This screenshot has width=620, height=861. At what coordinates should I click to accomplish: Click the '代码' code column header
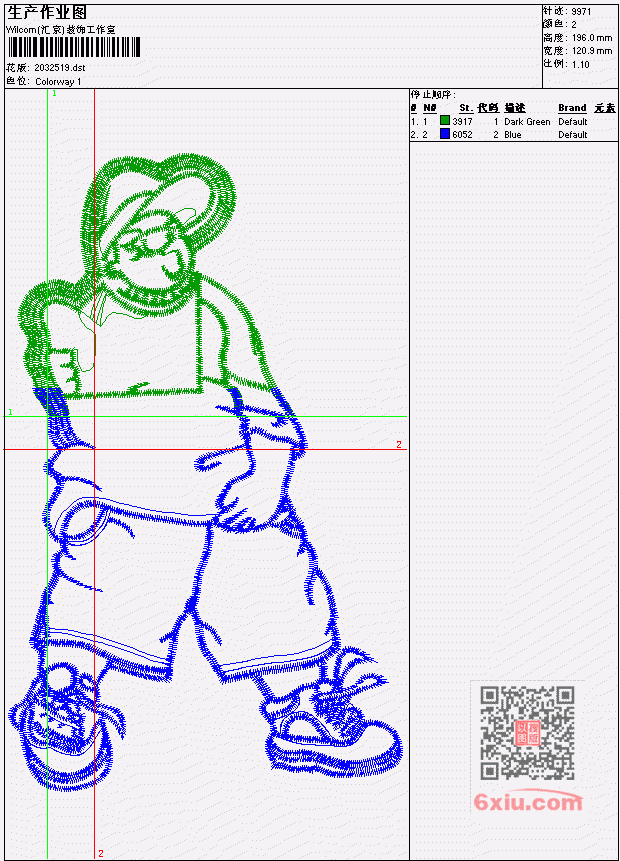488,108
